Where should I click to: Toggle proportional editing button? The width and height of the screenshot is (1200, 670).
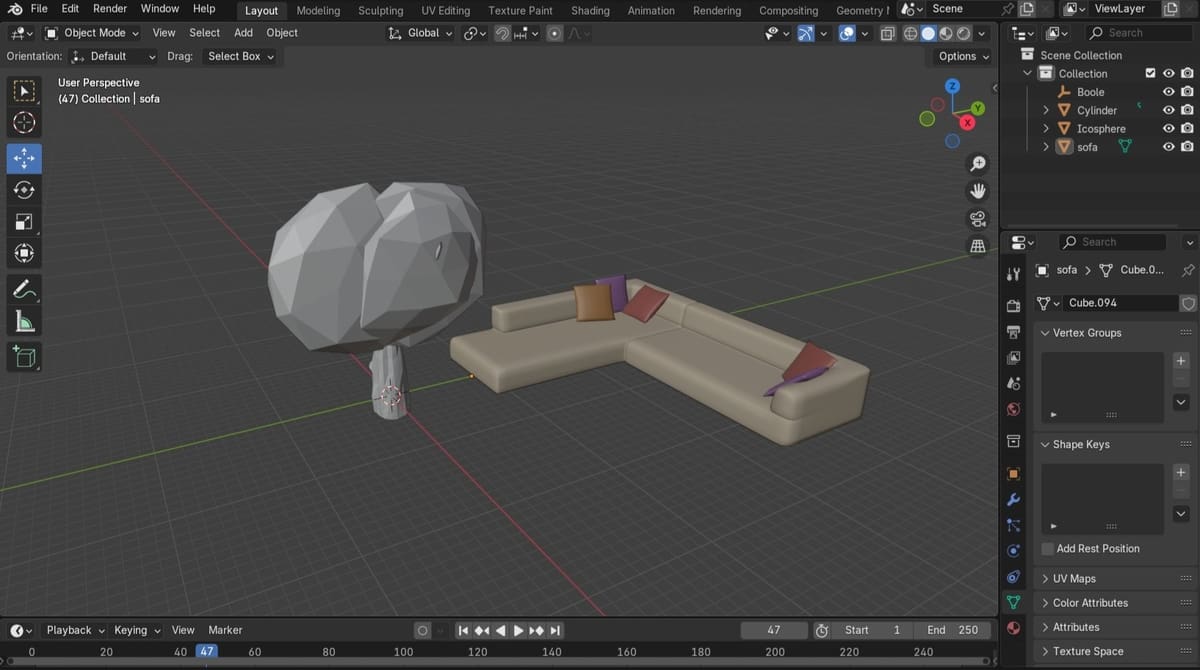(x=554, y=33)
